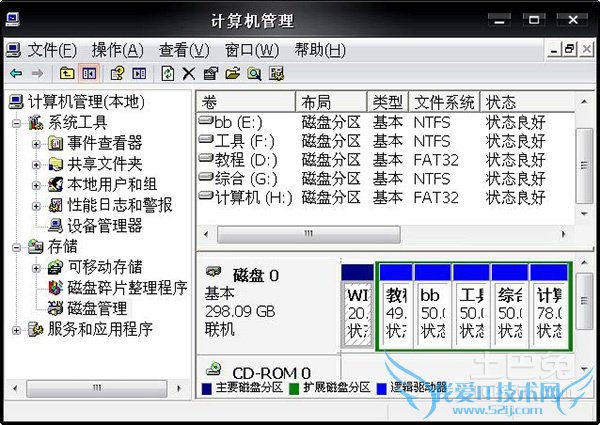Click the tree pane horizontal scrollbar thumb
600x425 pixels.
click(97, 388)
